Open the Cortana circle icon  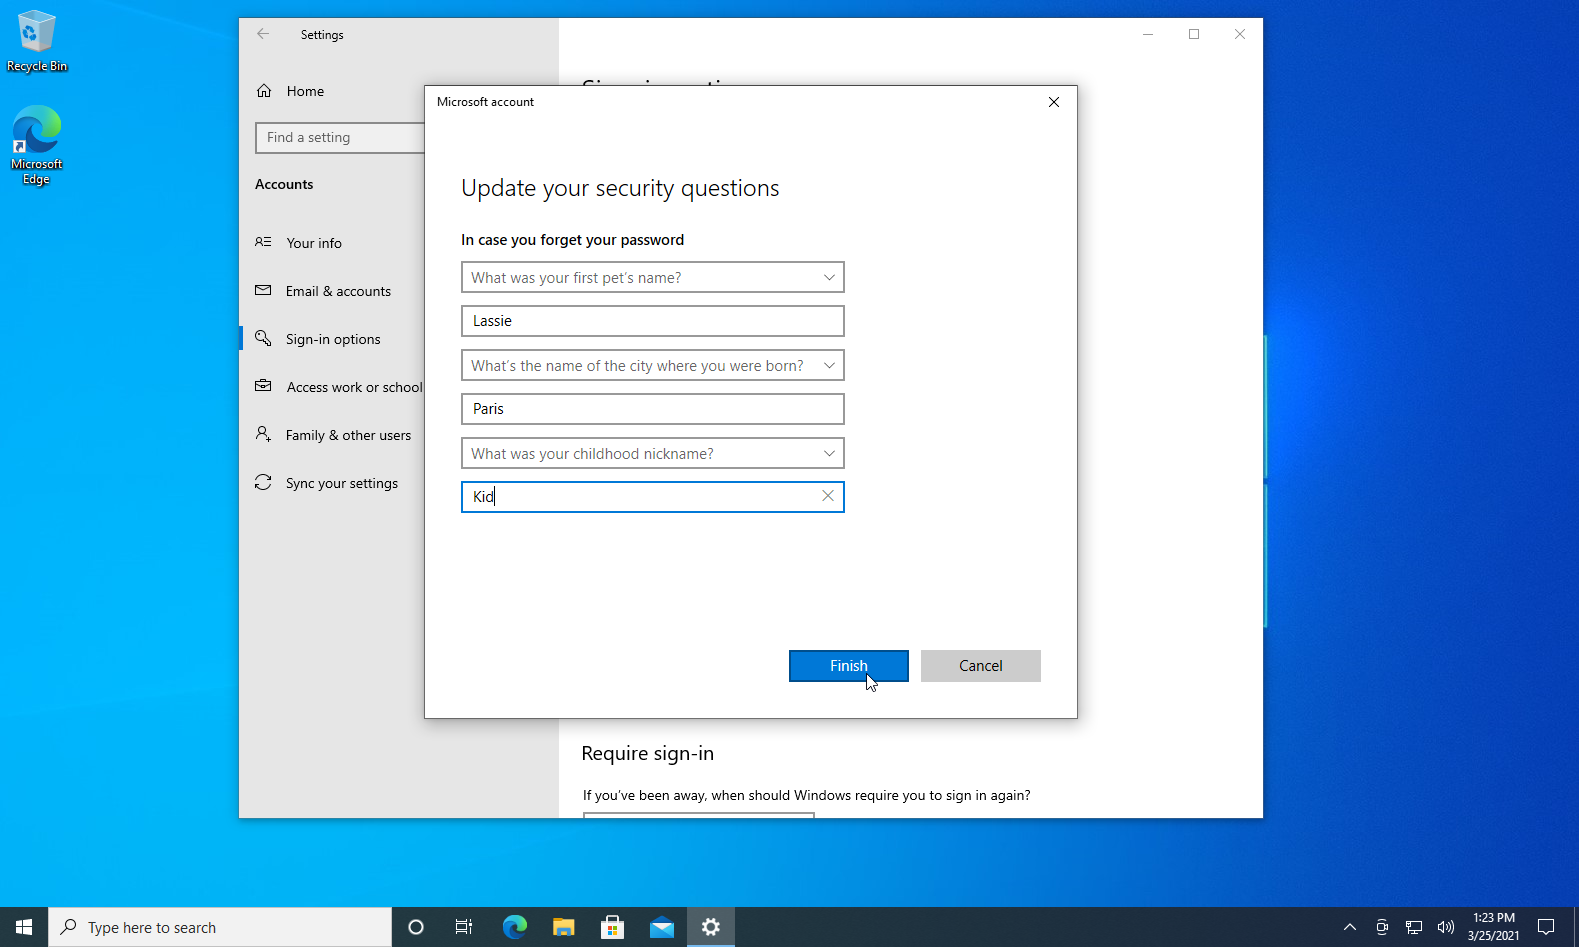[416, 927]
